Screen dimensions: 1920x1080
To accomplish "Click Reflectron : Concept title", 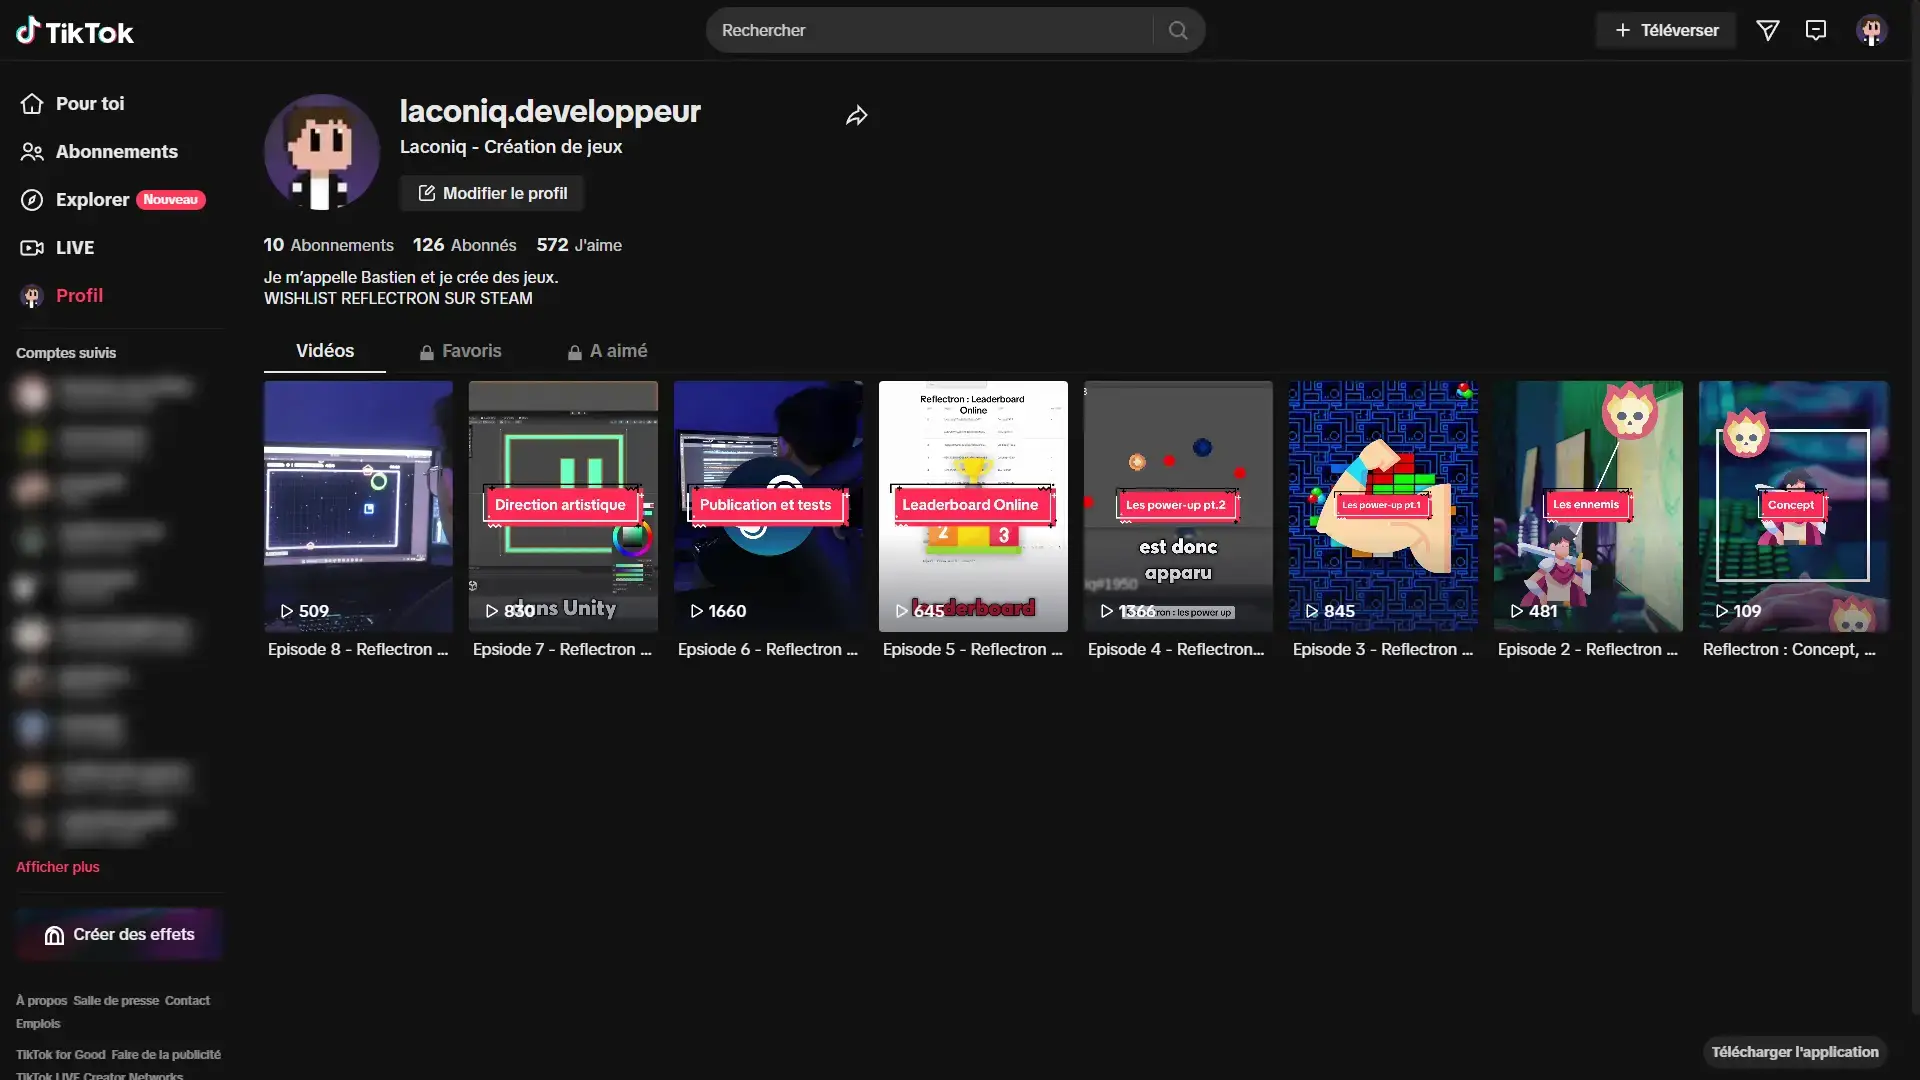I will (x=1789, y=650).
